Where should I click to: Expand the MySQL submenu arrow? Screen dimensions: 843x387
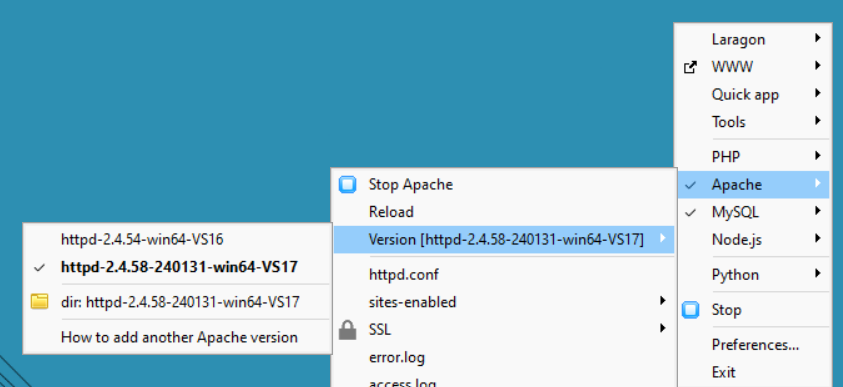[818, 211]
